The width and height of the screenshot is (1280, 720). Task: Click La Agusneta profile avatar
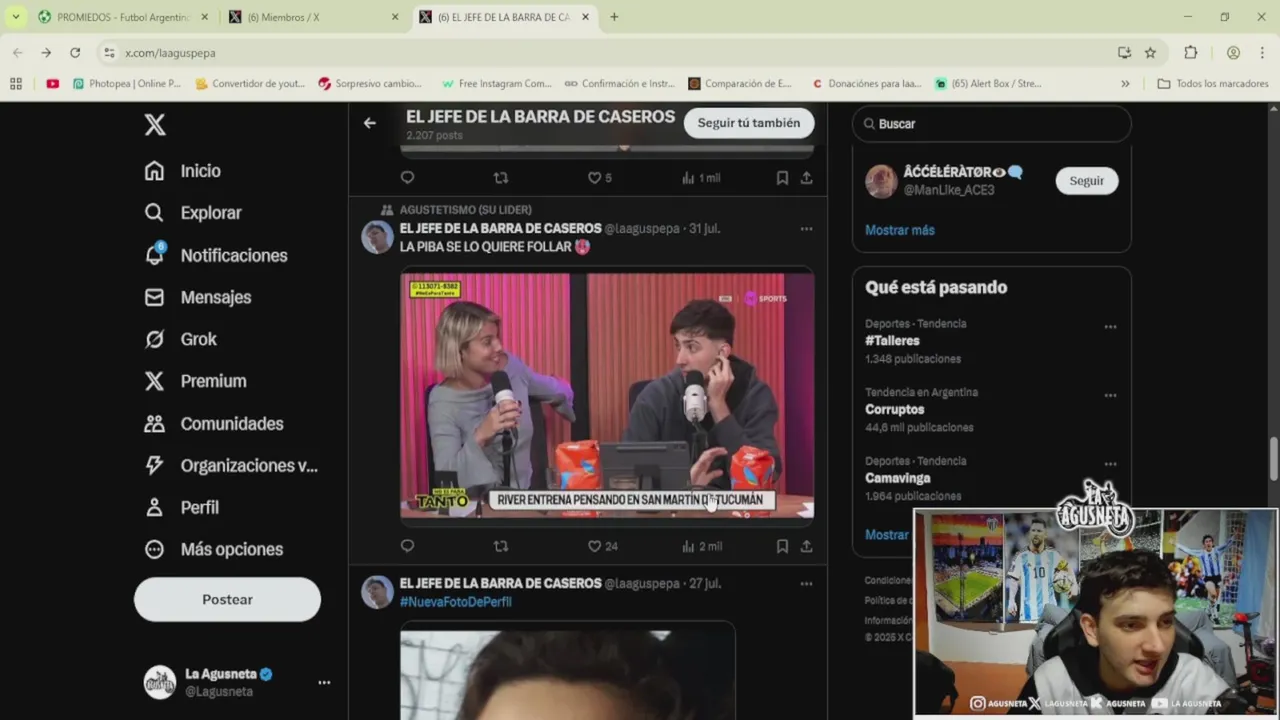coord(159,682)
